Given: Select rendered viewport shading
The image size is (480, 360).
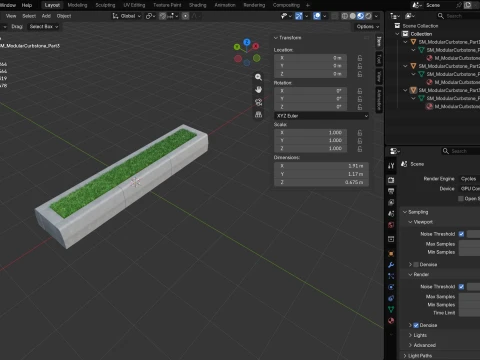Looking at the screenshot, I should [368, 16].
